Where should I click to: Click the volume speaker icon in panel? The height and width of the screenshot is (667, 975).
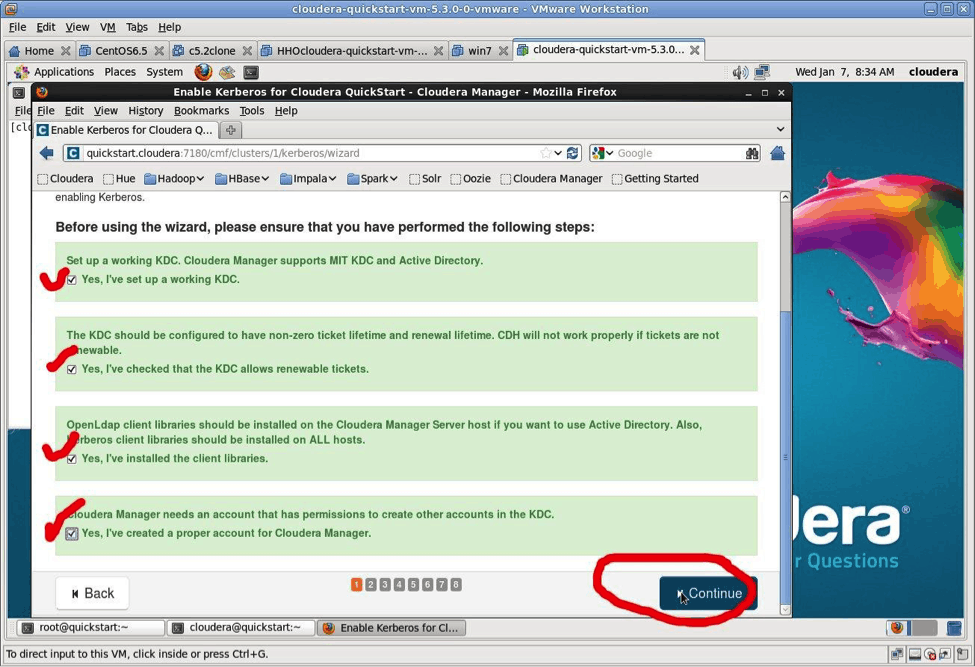pos(739,72)
